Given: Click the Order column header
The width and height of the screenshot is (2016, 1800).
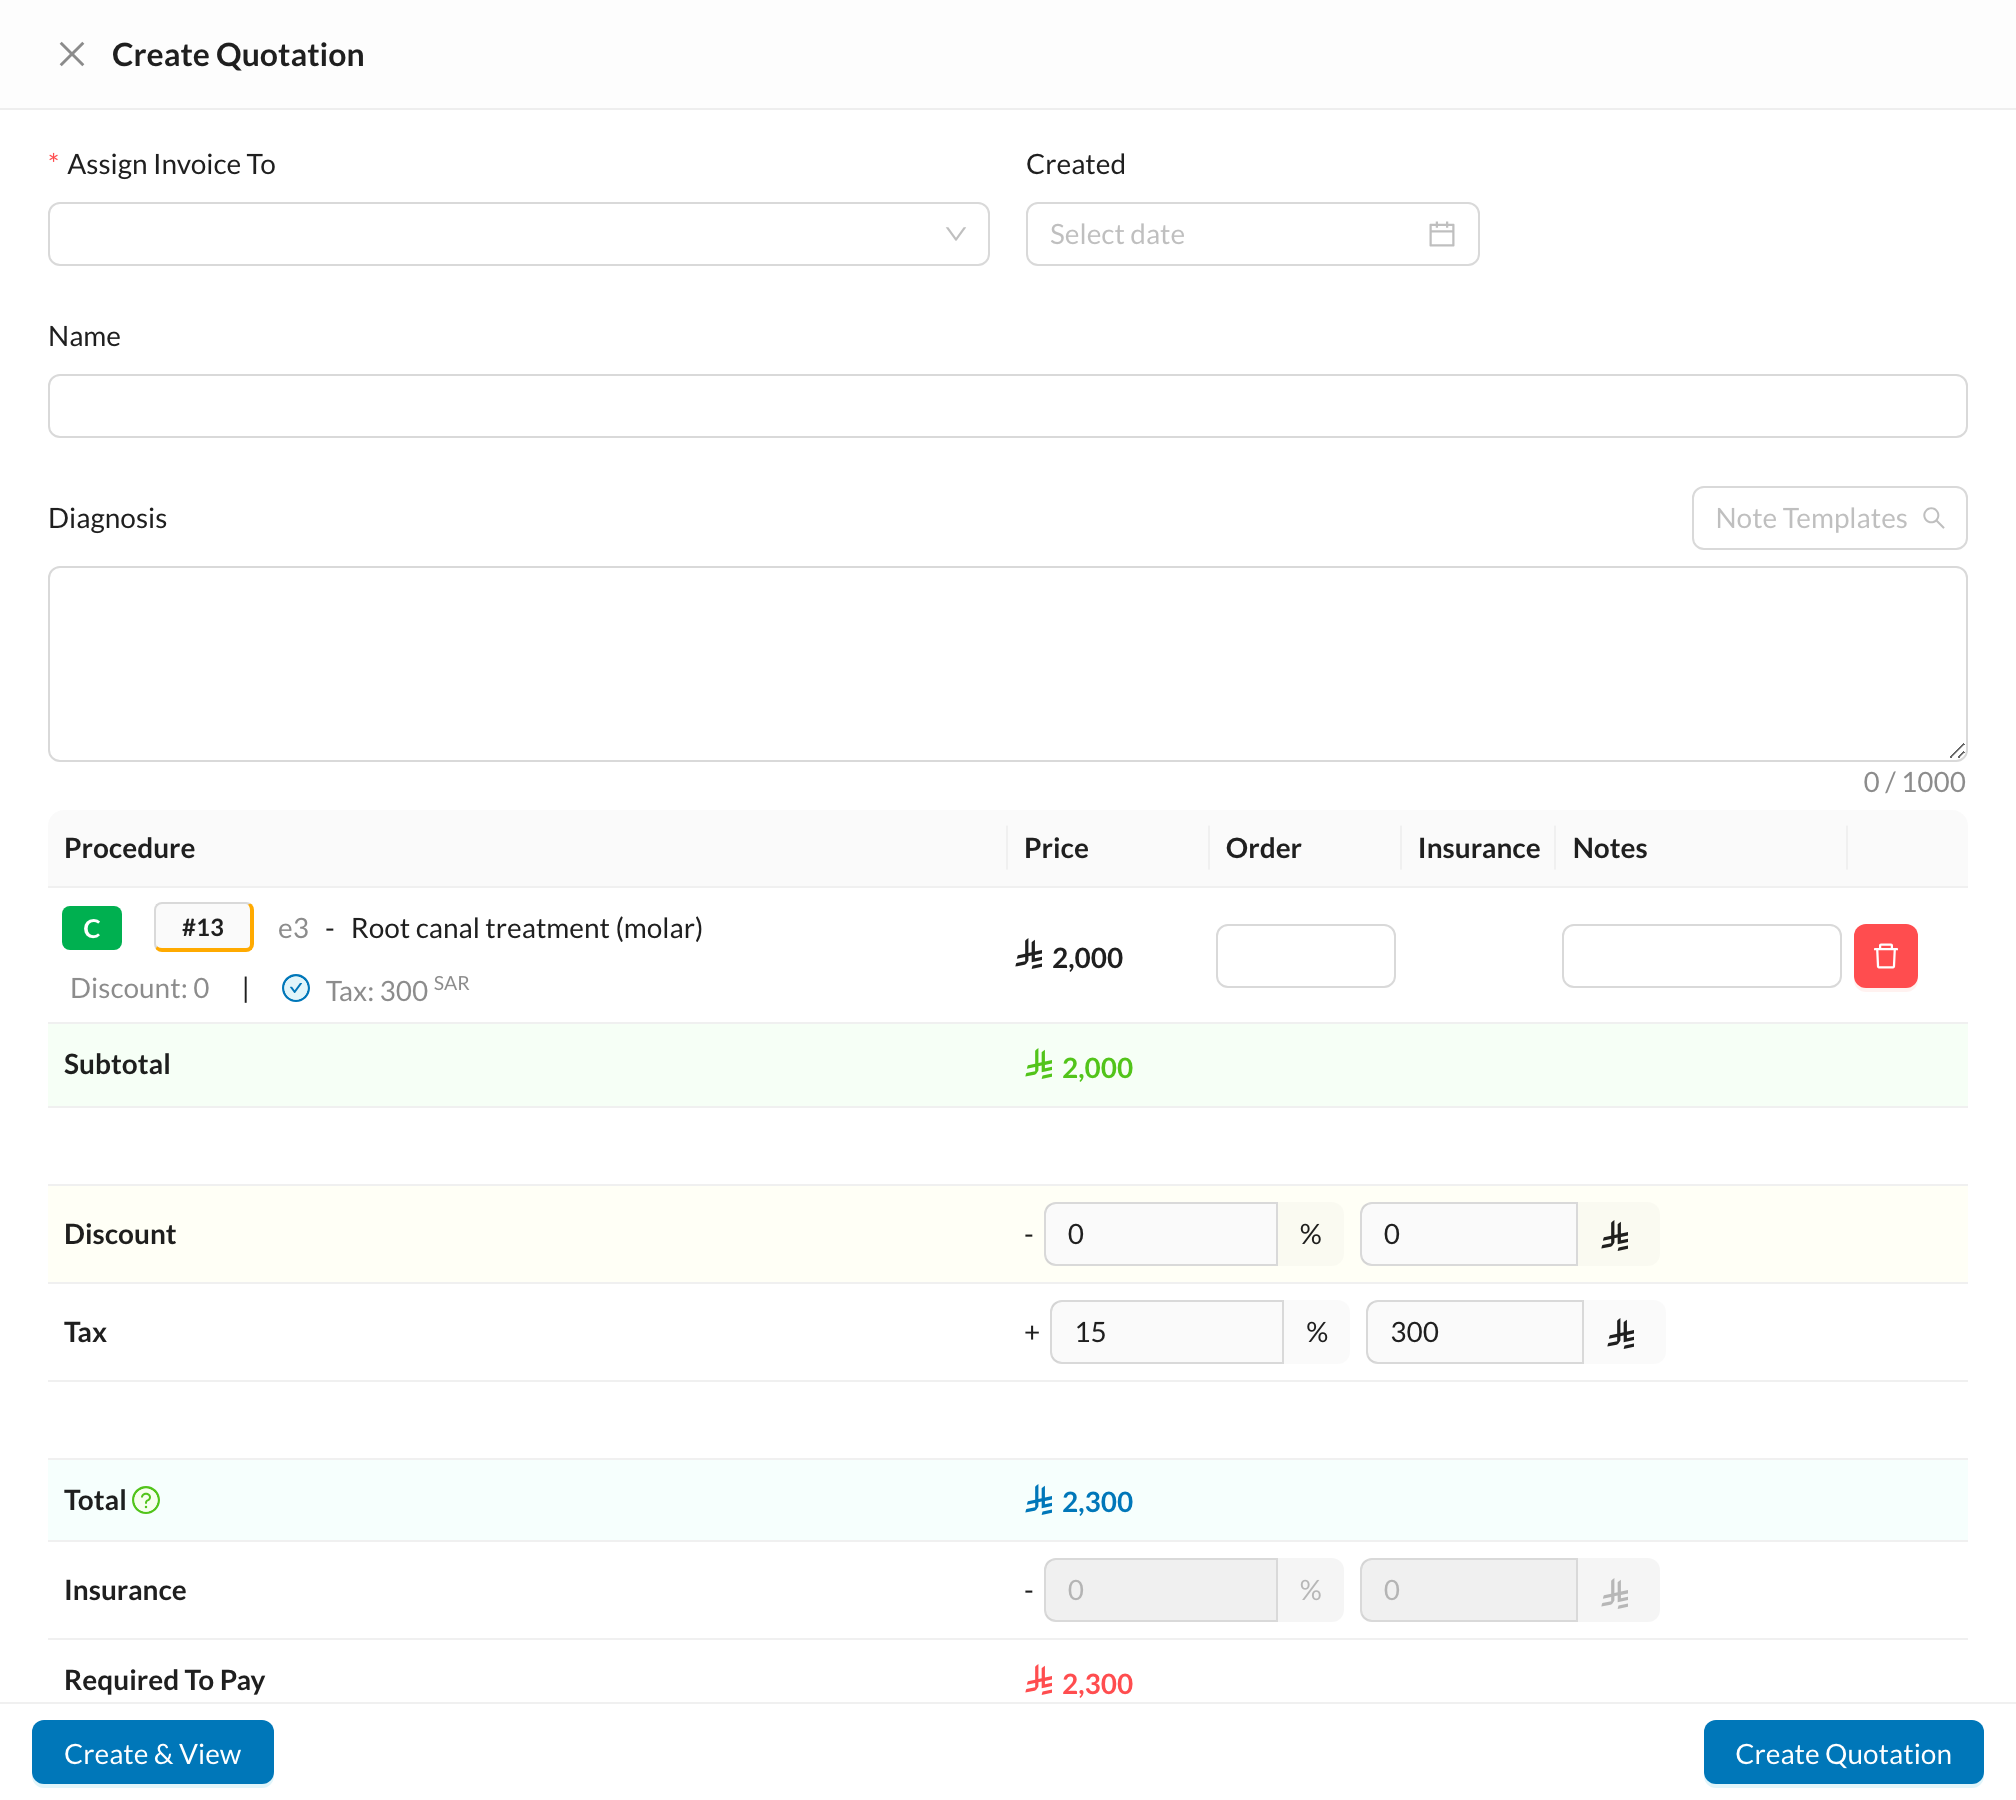Looking at the screenshot, I should coord(1263,848).
